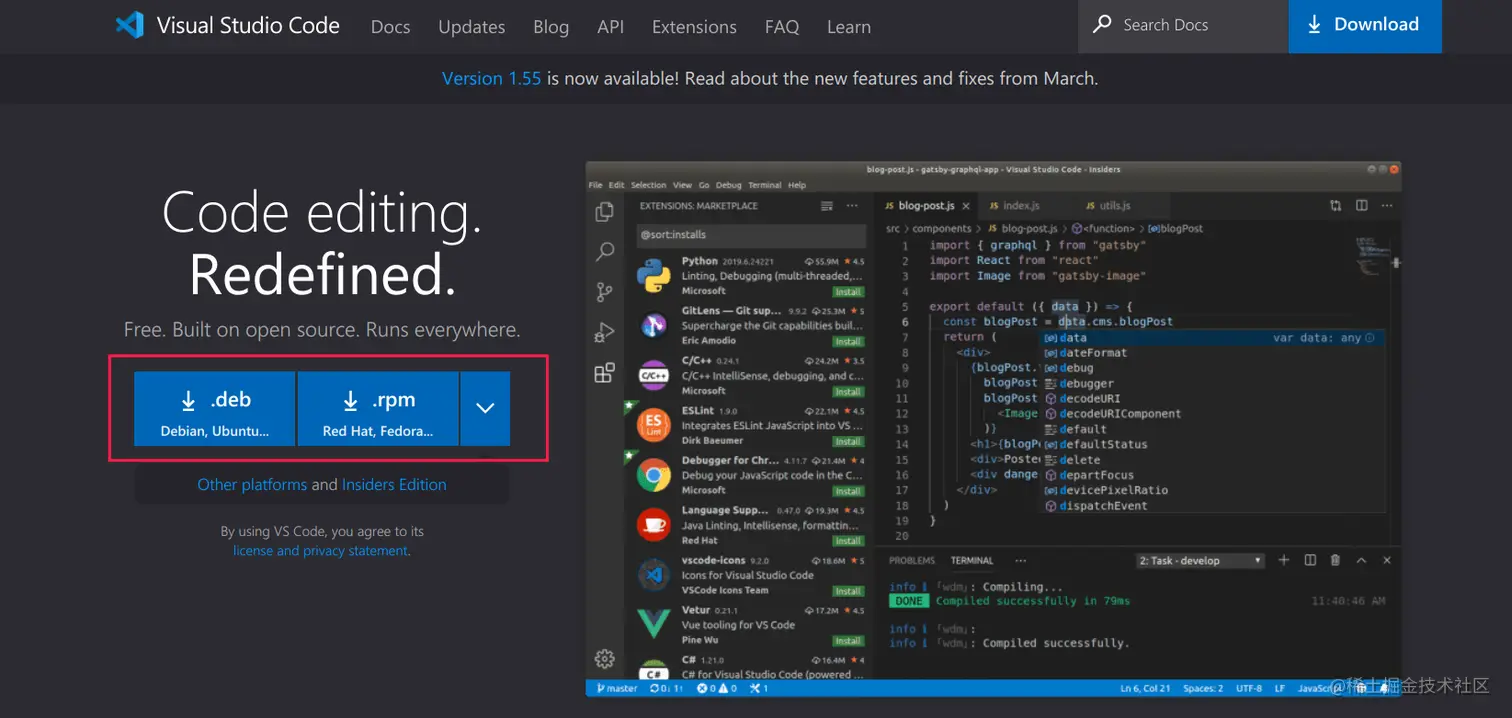1512x718 pixels.
Task: Click the blue Download button
Action: click(x=1365, y=26)
